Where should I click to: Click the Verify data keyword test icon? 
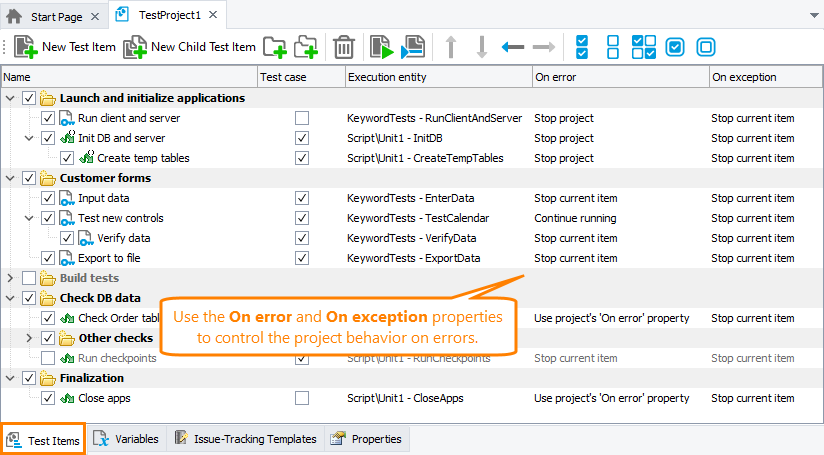point(86,238)
